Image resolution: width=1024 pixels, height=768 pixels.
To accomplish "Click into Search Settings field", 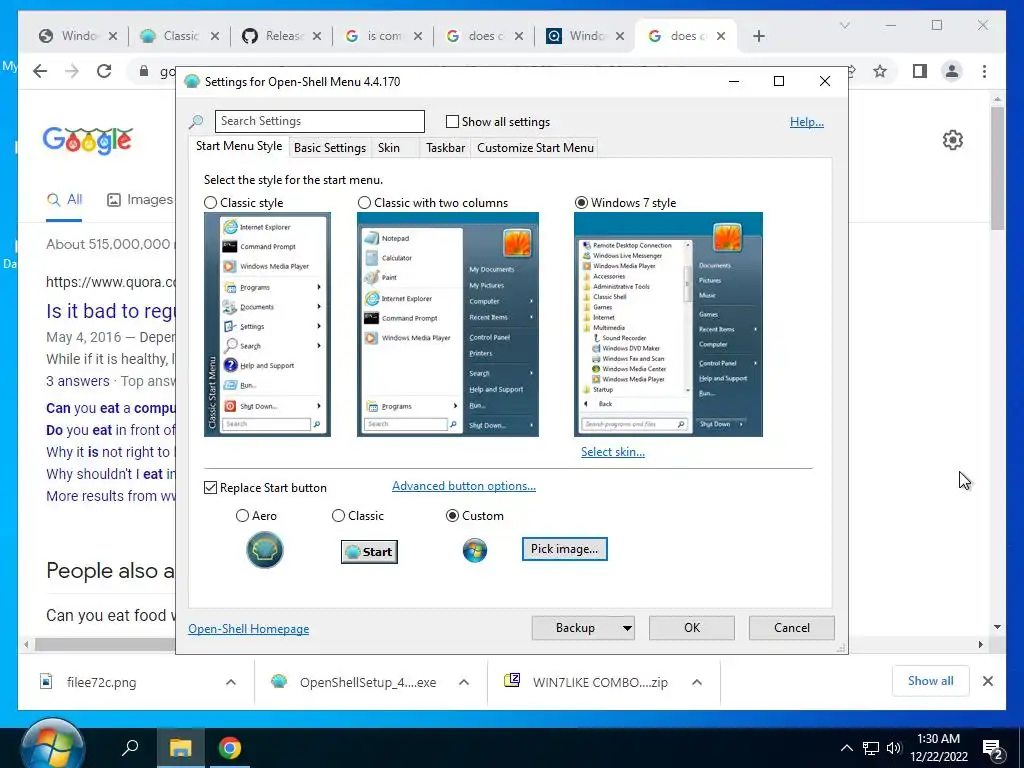I will tap(319, 121).
